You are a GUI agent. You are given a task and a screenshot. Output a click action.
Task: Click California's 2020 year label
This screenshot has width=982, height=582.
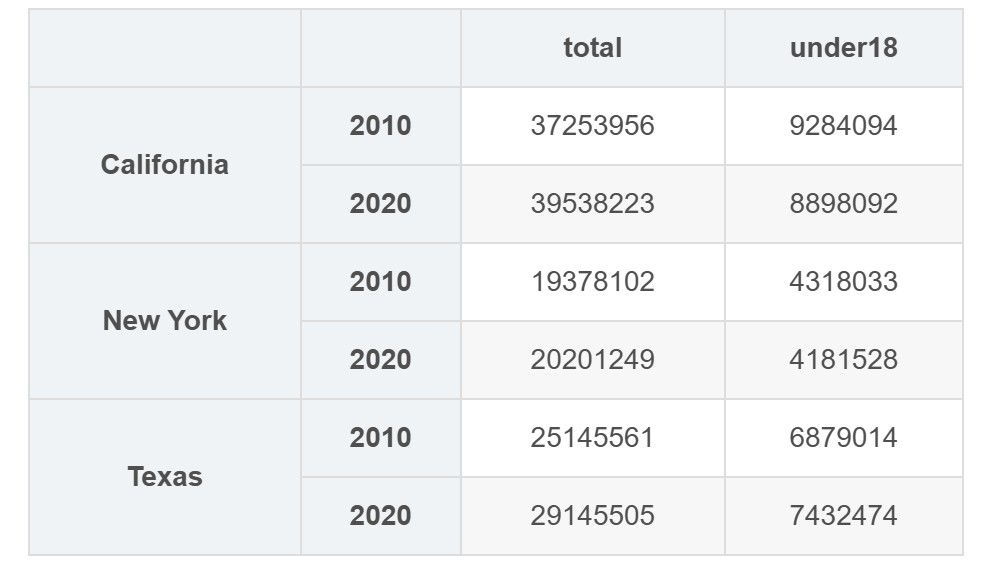point(380,204)
